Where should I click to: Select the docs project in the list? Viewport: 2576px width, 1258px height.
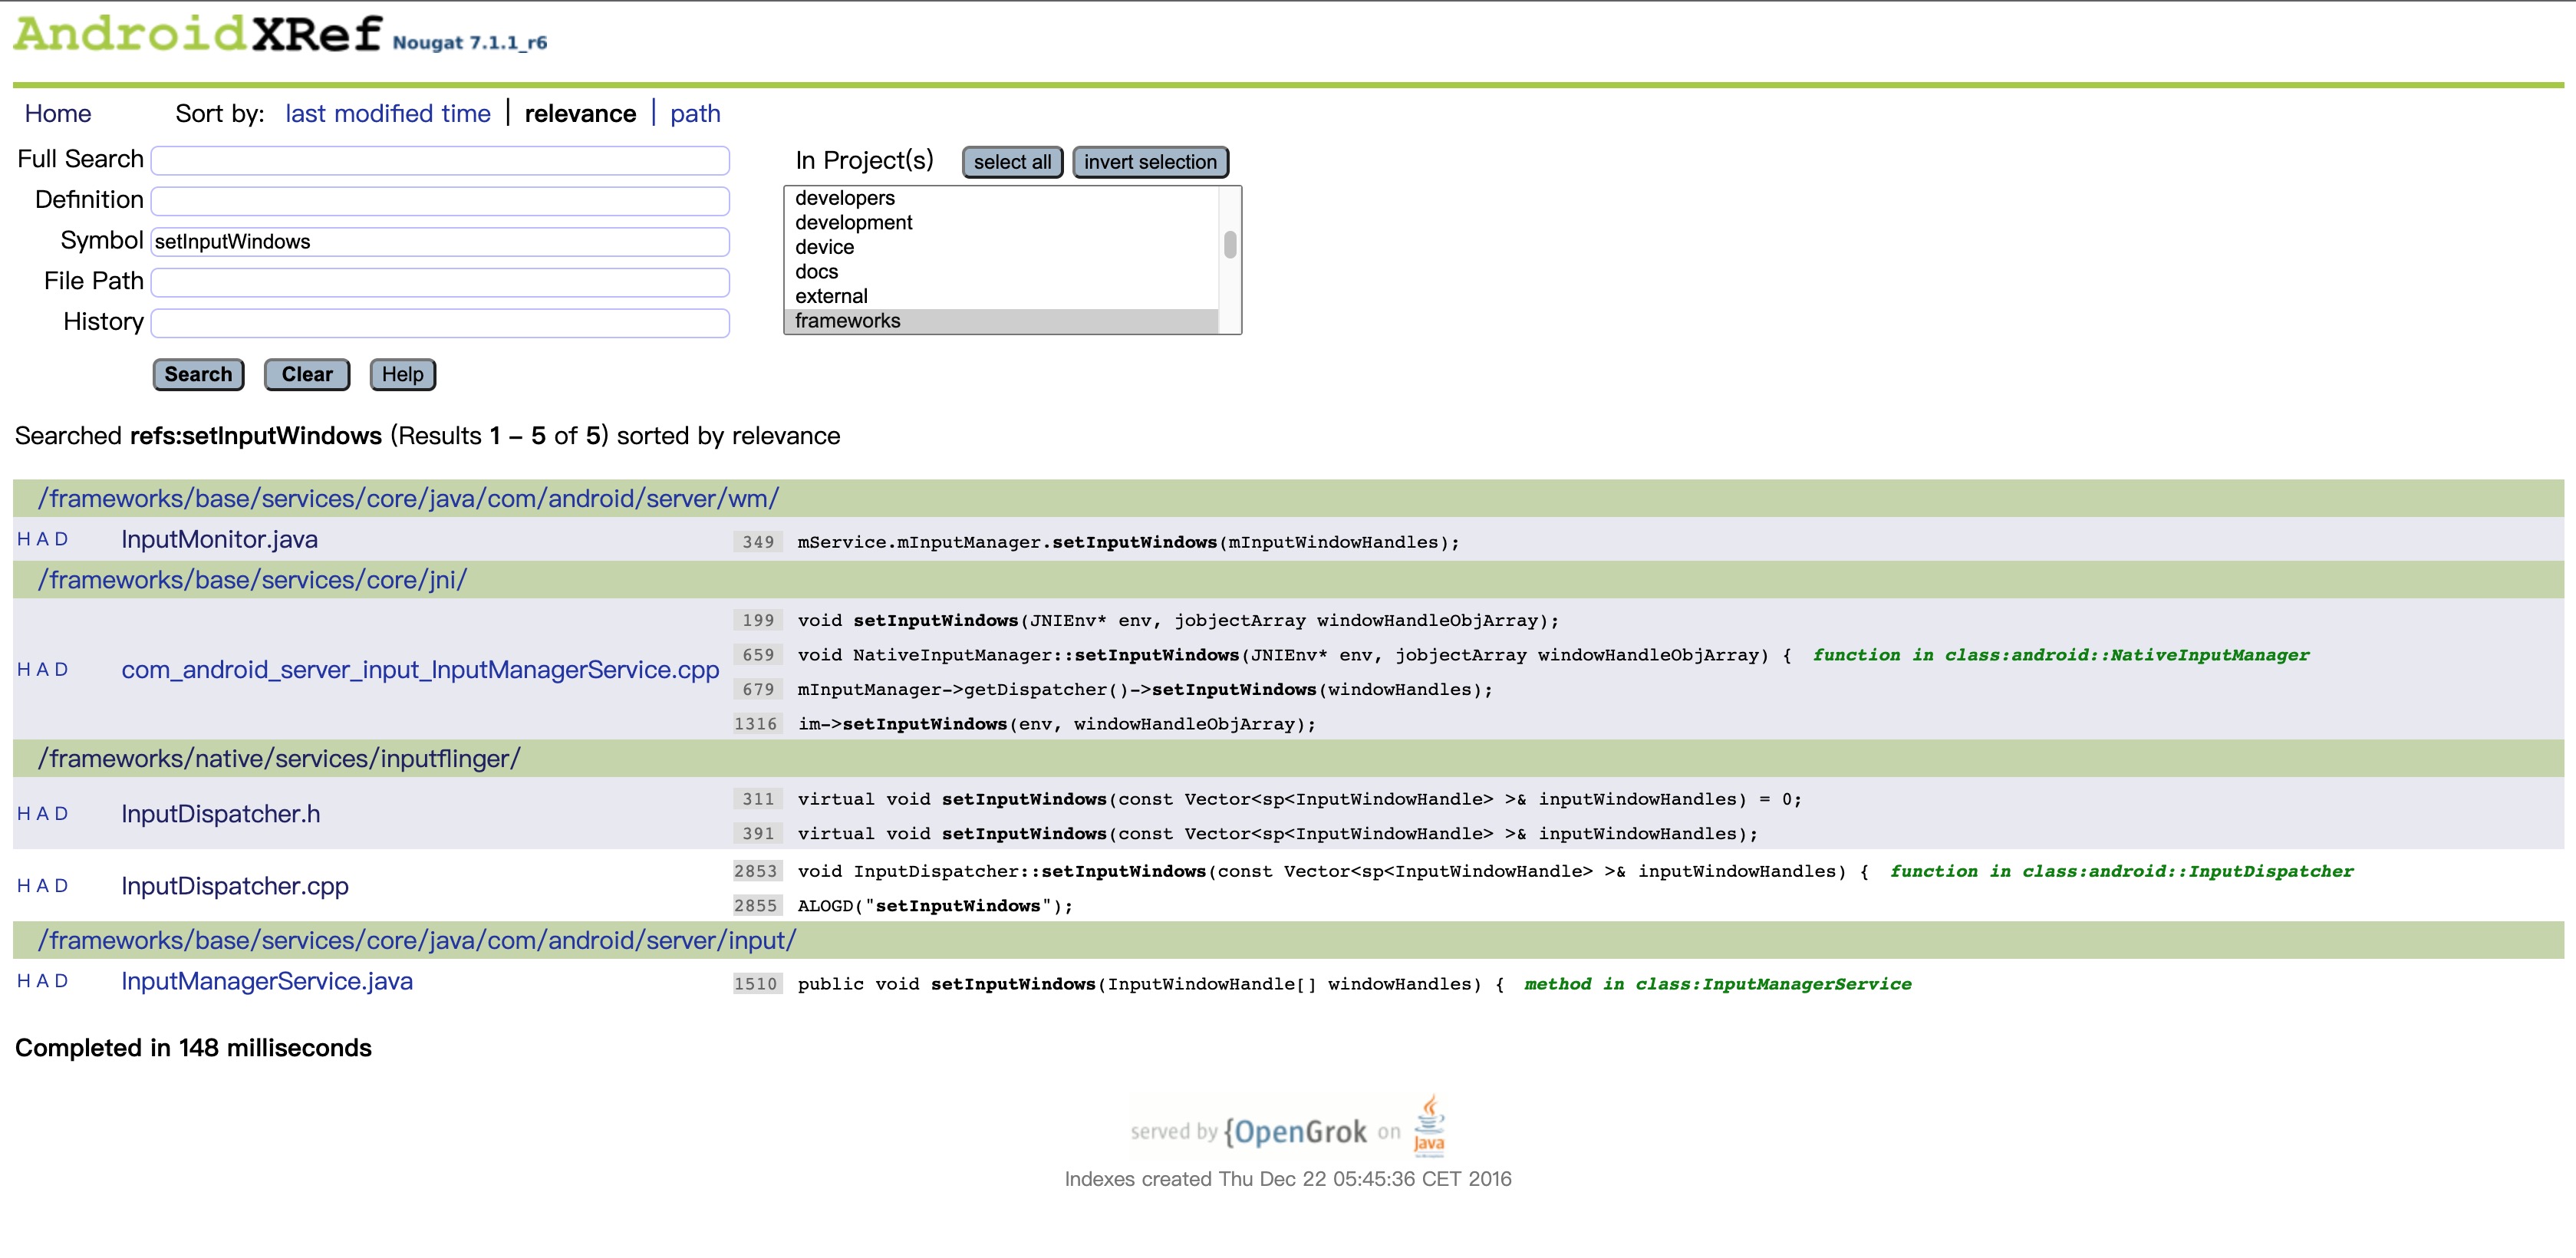coord(816,271)
